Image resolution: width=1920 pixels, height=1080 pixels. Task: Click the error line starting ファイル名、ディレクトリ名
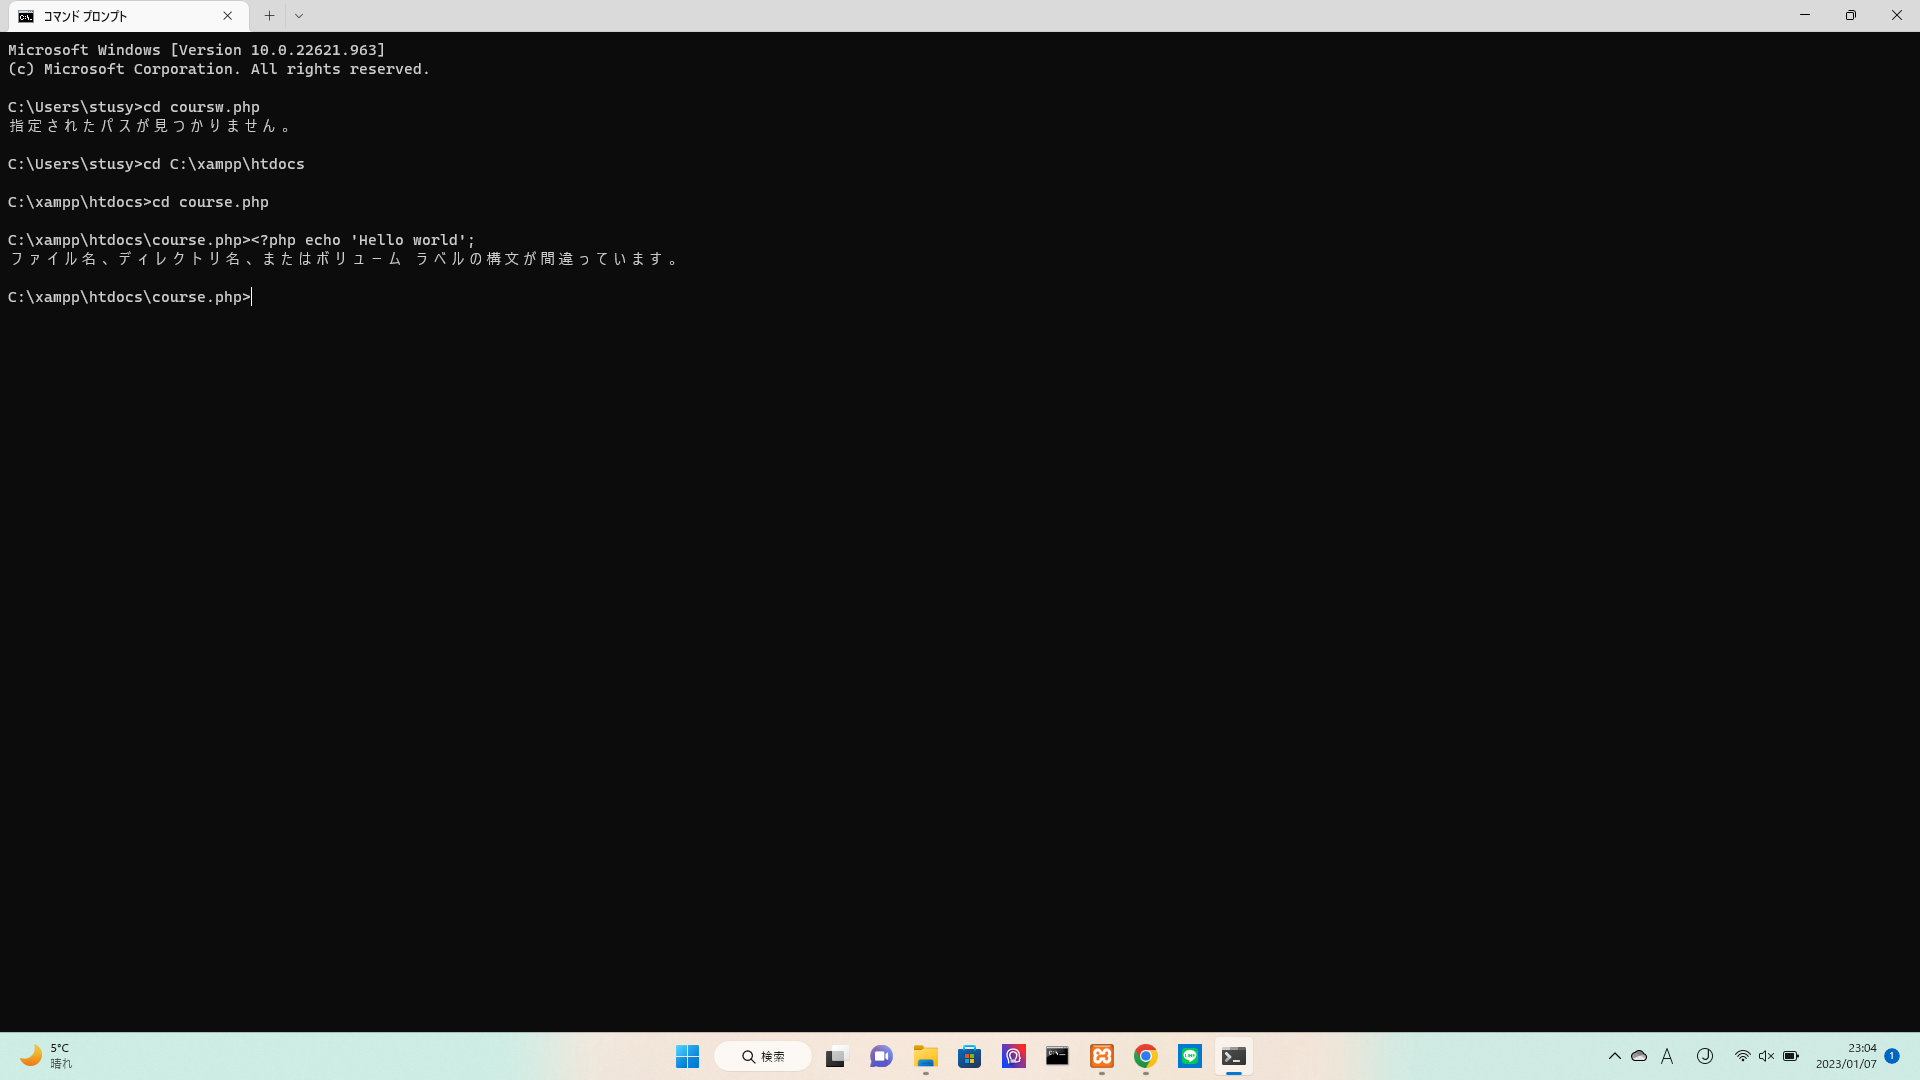tap(344, 259)
